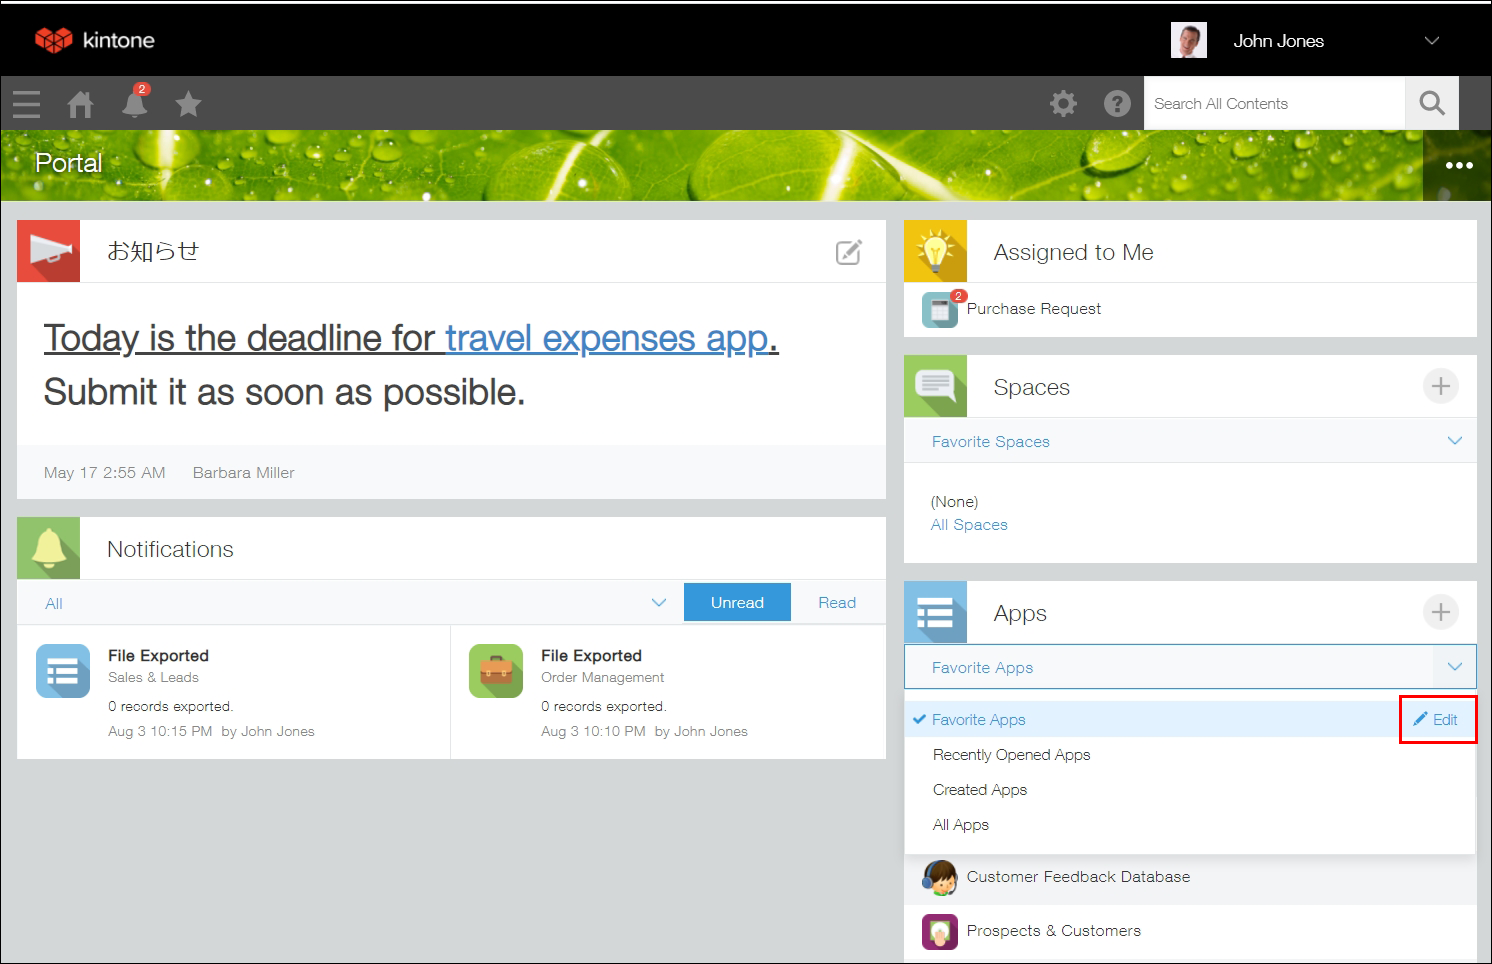This screenshot has width=1492, height=964.
Task: Open the Portal options ellipsis menu
Action: point(1458,164)
